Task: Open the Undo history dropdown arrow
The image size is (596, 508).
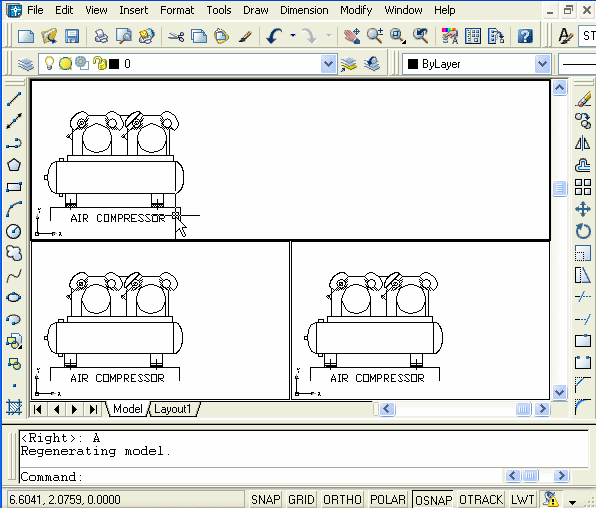Action: pyautogui.click(x=293, y=36)
